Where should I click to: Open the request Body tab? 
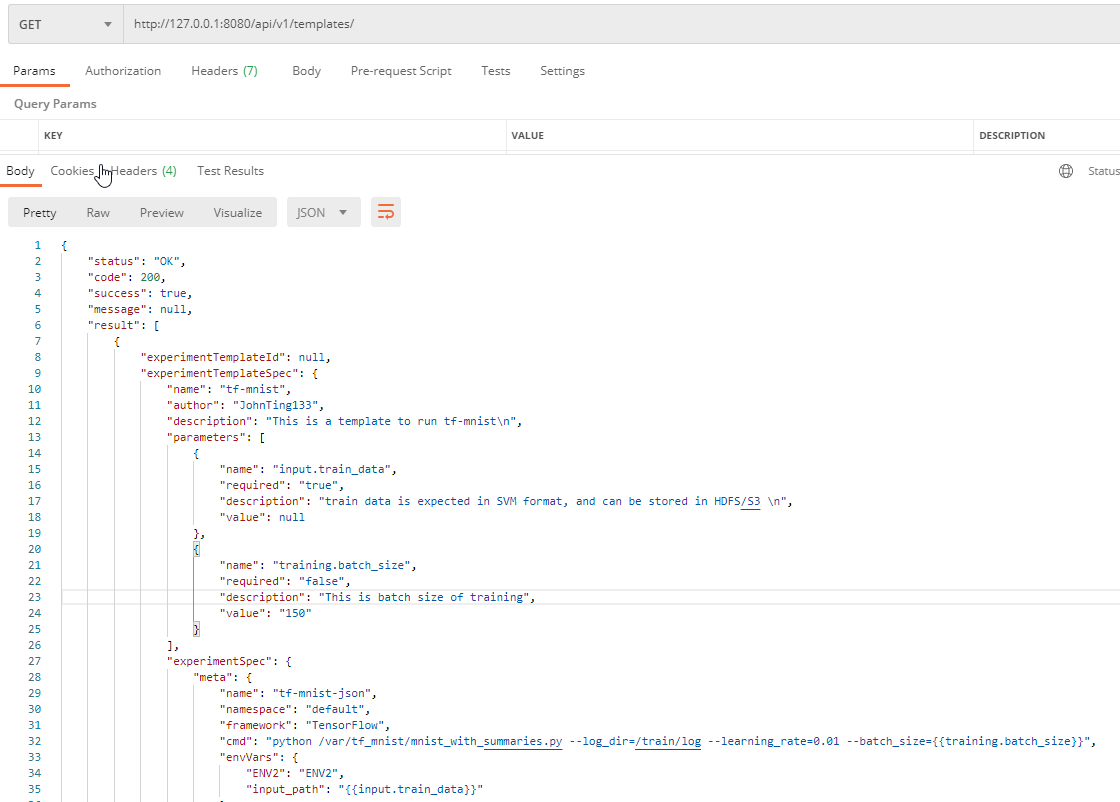click(306, 71)
